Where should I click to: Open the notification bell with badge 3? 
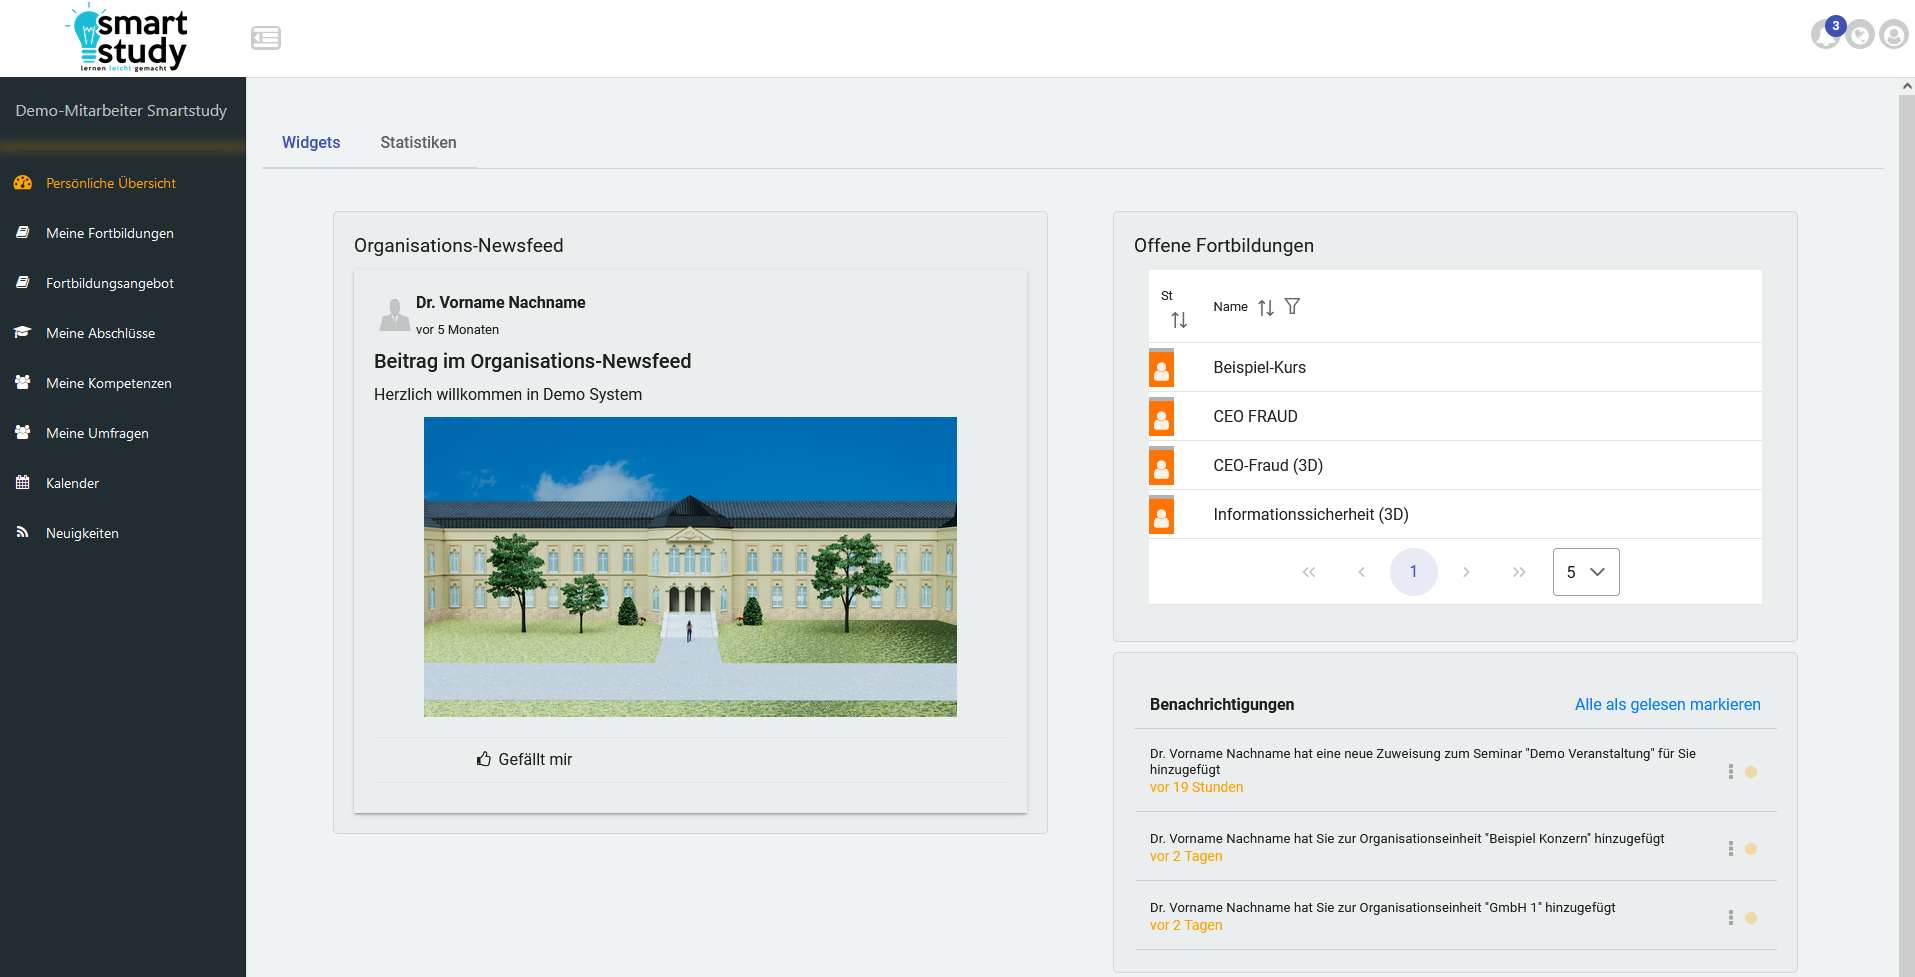click(1826, 35)
